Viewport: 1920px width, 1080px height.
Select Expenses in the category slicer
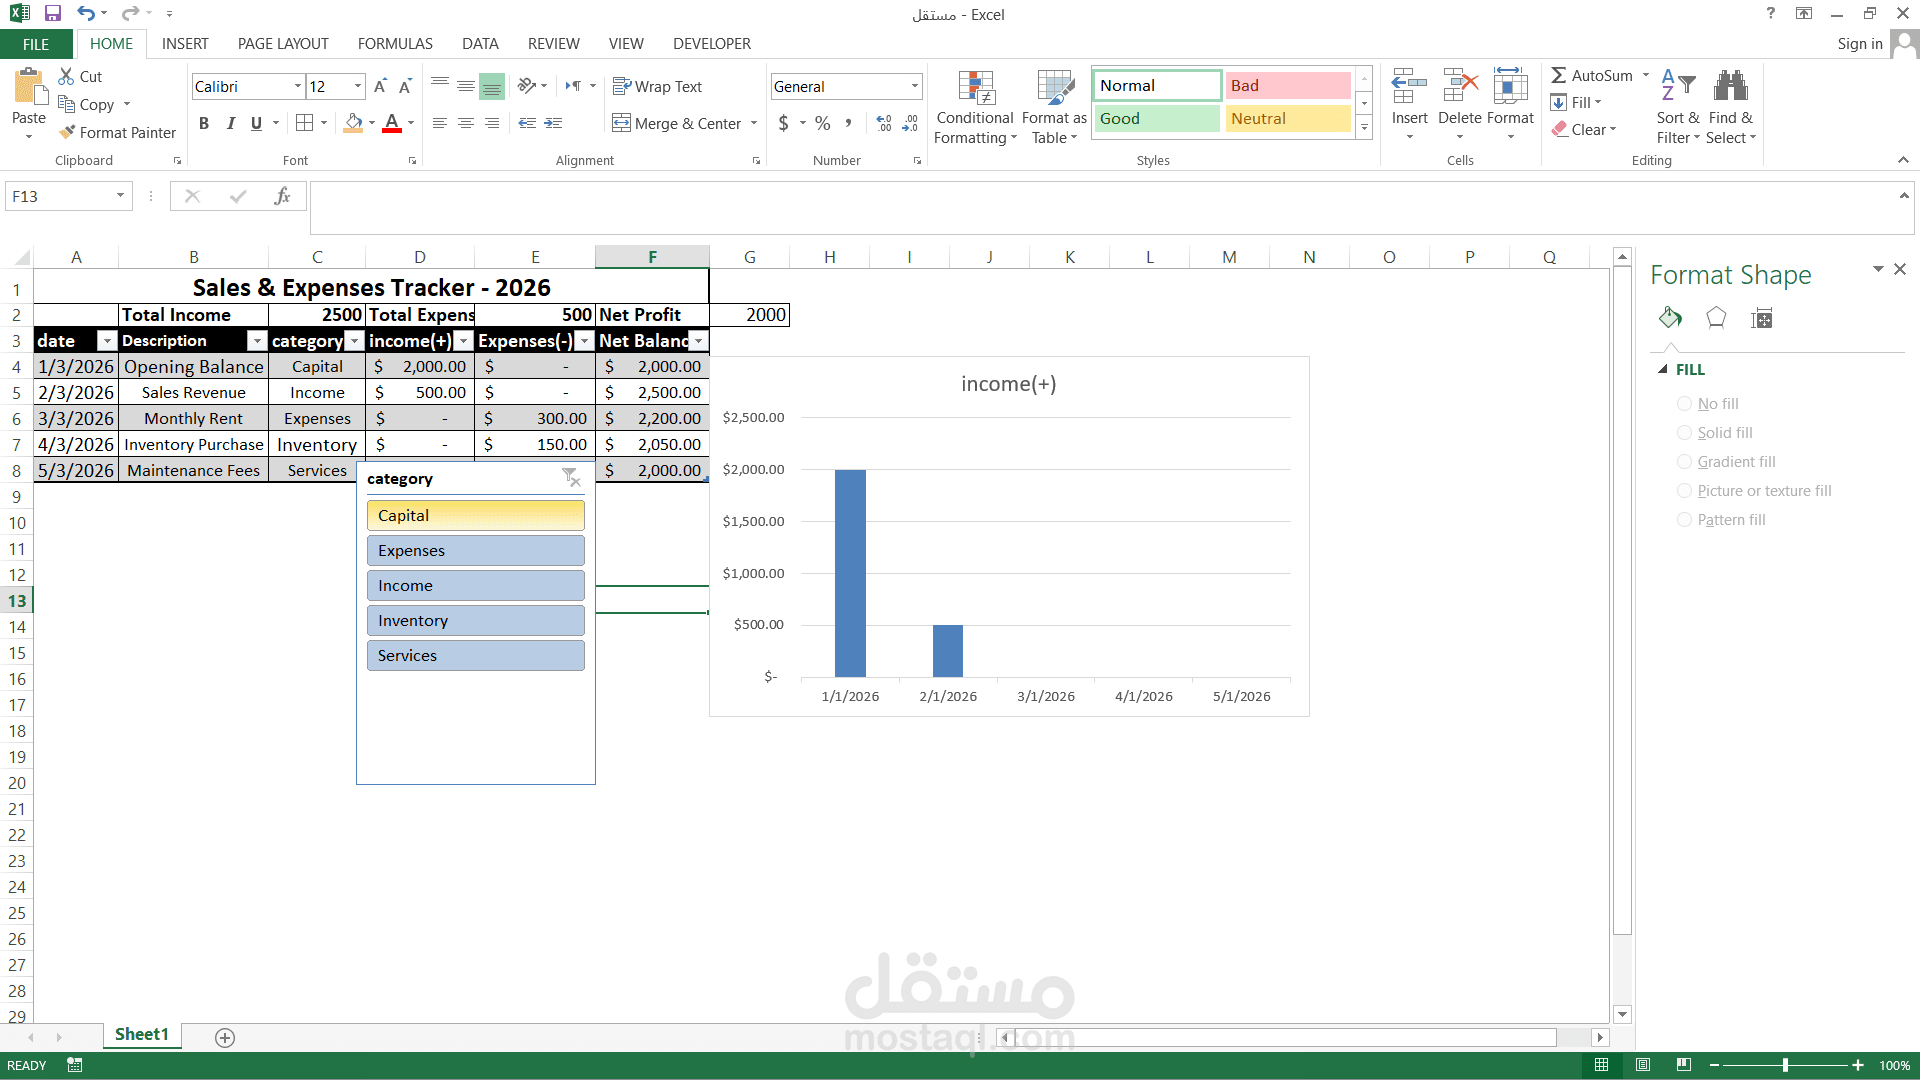pos(475,550)
